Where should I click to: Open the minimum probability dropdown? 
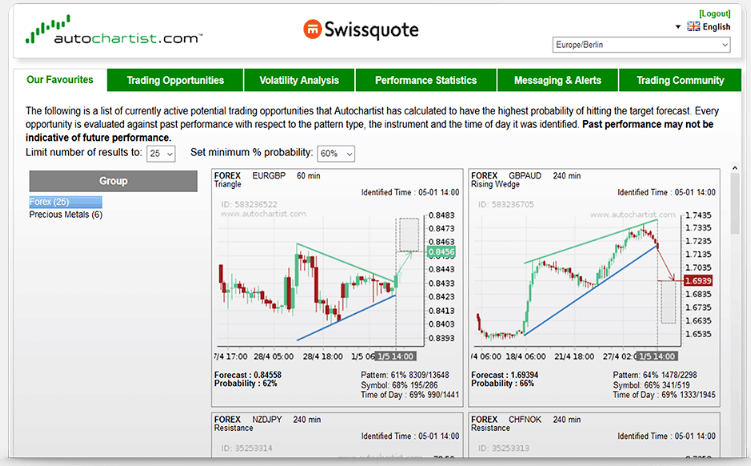(336, 154)
